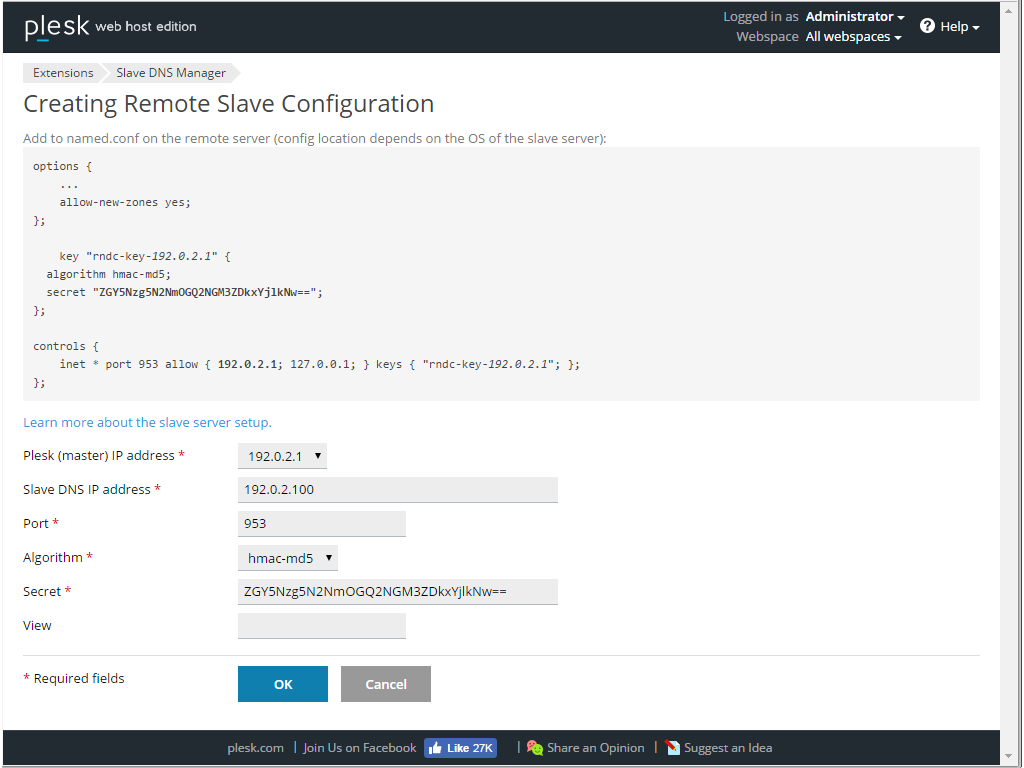Click the Share an Opinion speech bubble icon
Image resolution: width=1024 pixels, height=768 pixels.
tap(534, 747)
